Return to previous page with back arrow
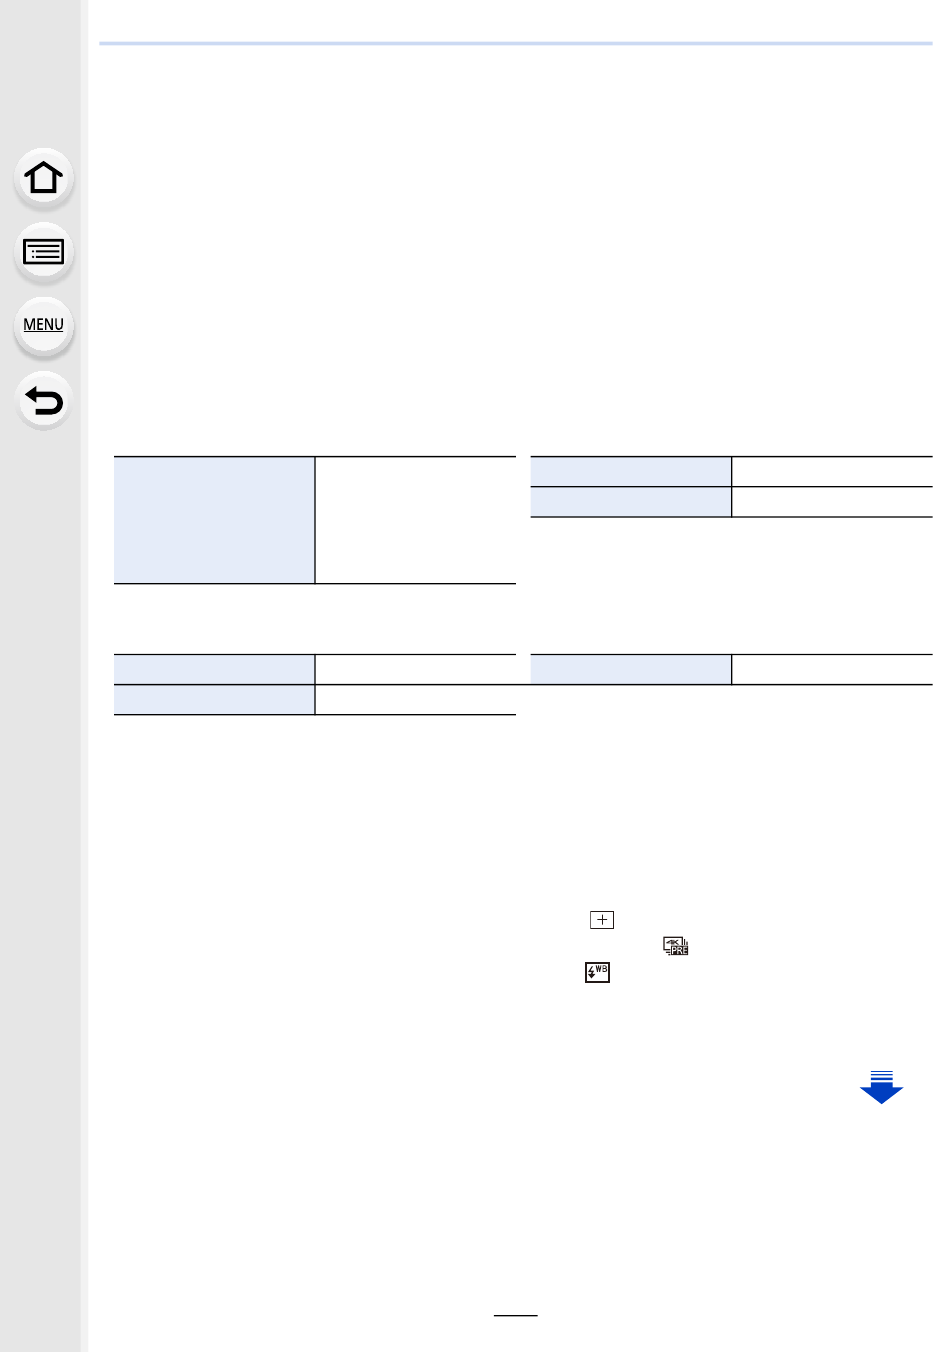This screenshot has width=950, height=1352. pyautogui.click(x=44, y=400)
